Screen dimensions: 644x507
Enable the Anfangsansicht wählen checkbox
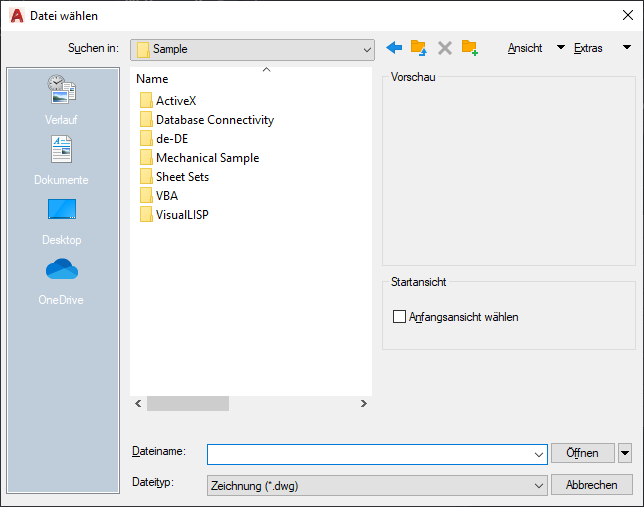tap(399, 317)
